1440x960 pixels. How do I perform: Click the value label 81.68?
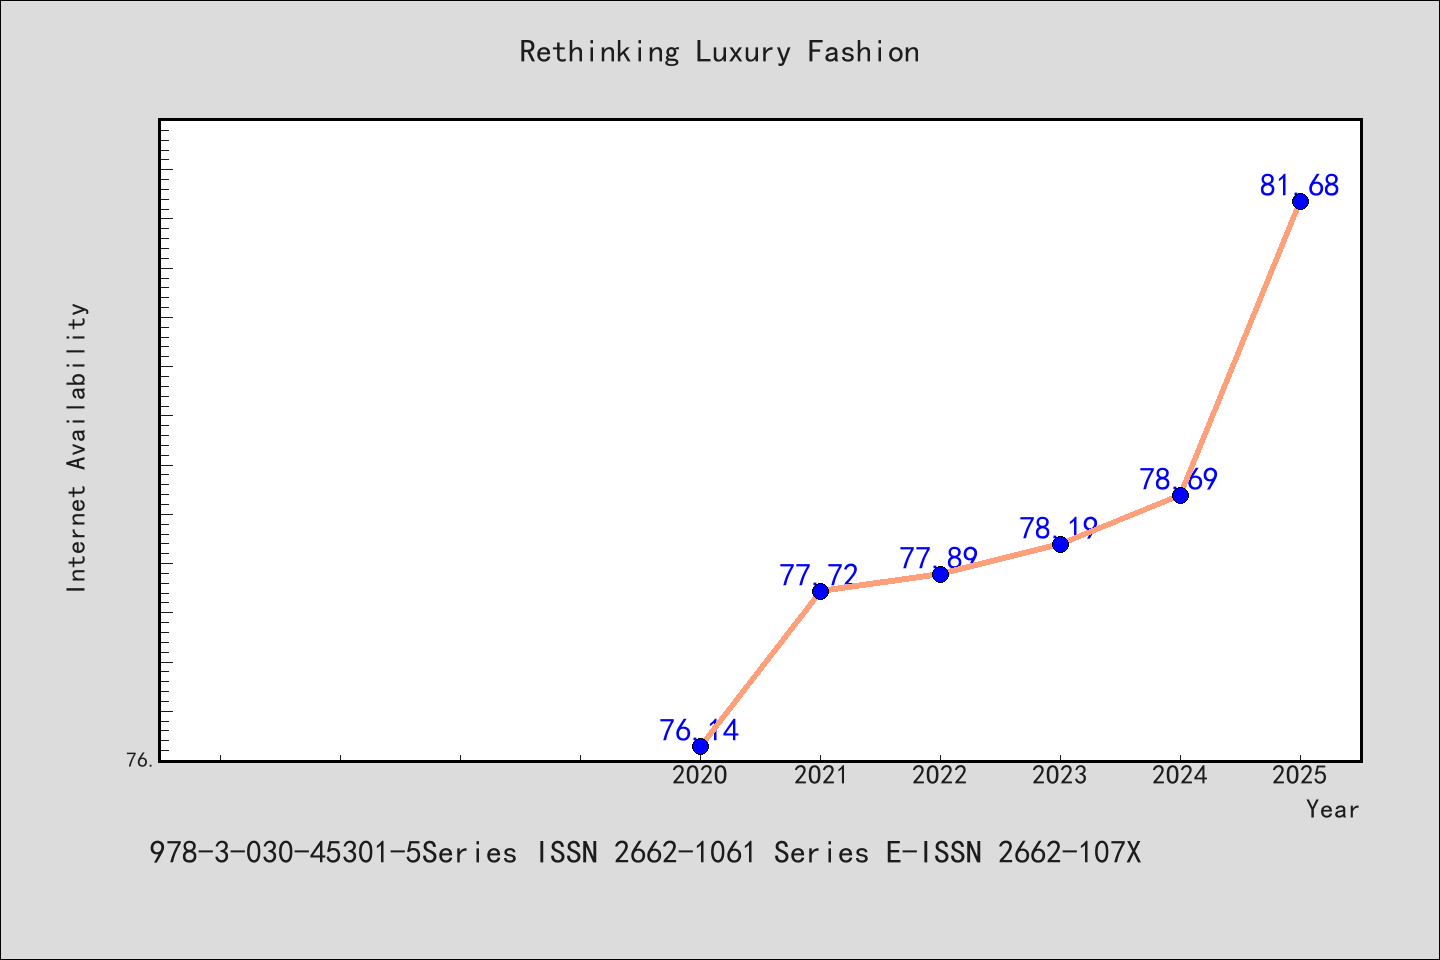pos(1299,185)
